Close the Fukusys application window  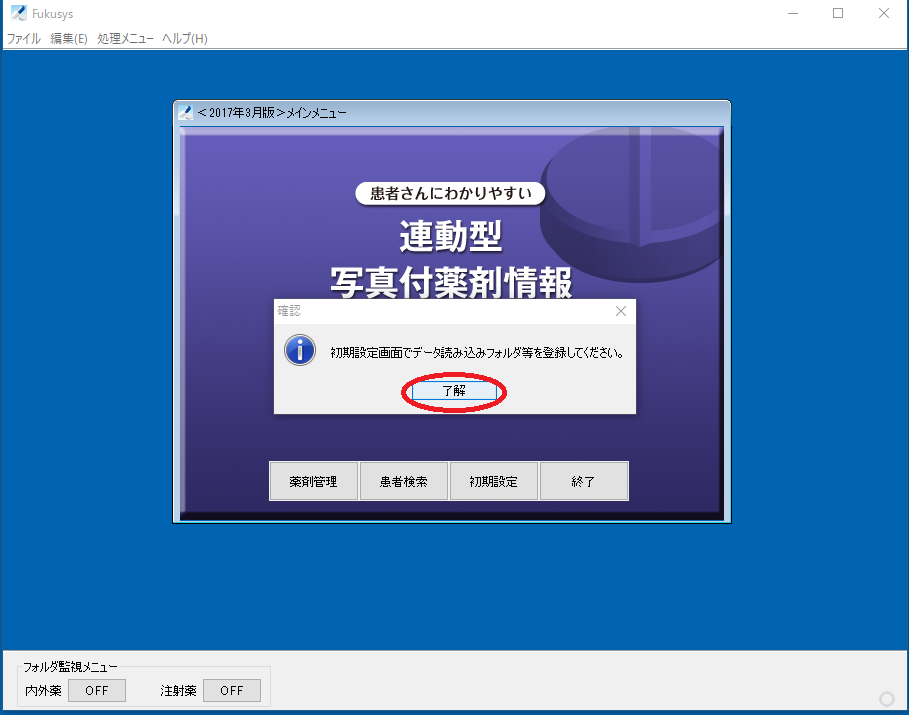coord(883,13)
